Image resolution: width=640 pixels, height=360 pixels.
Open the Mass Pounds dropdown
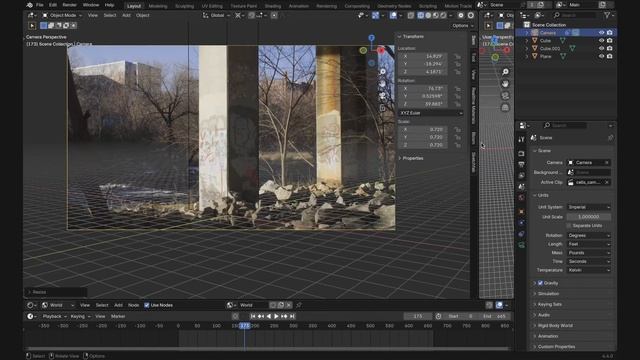click(x=589, y=253)
